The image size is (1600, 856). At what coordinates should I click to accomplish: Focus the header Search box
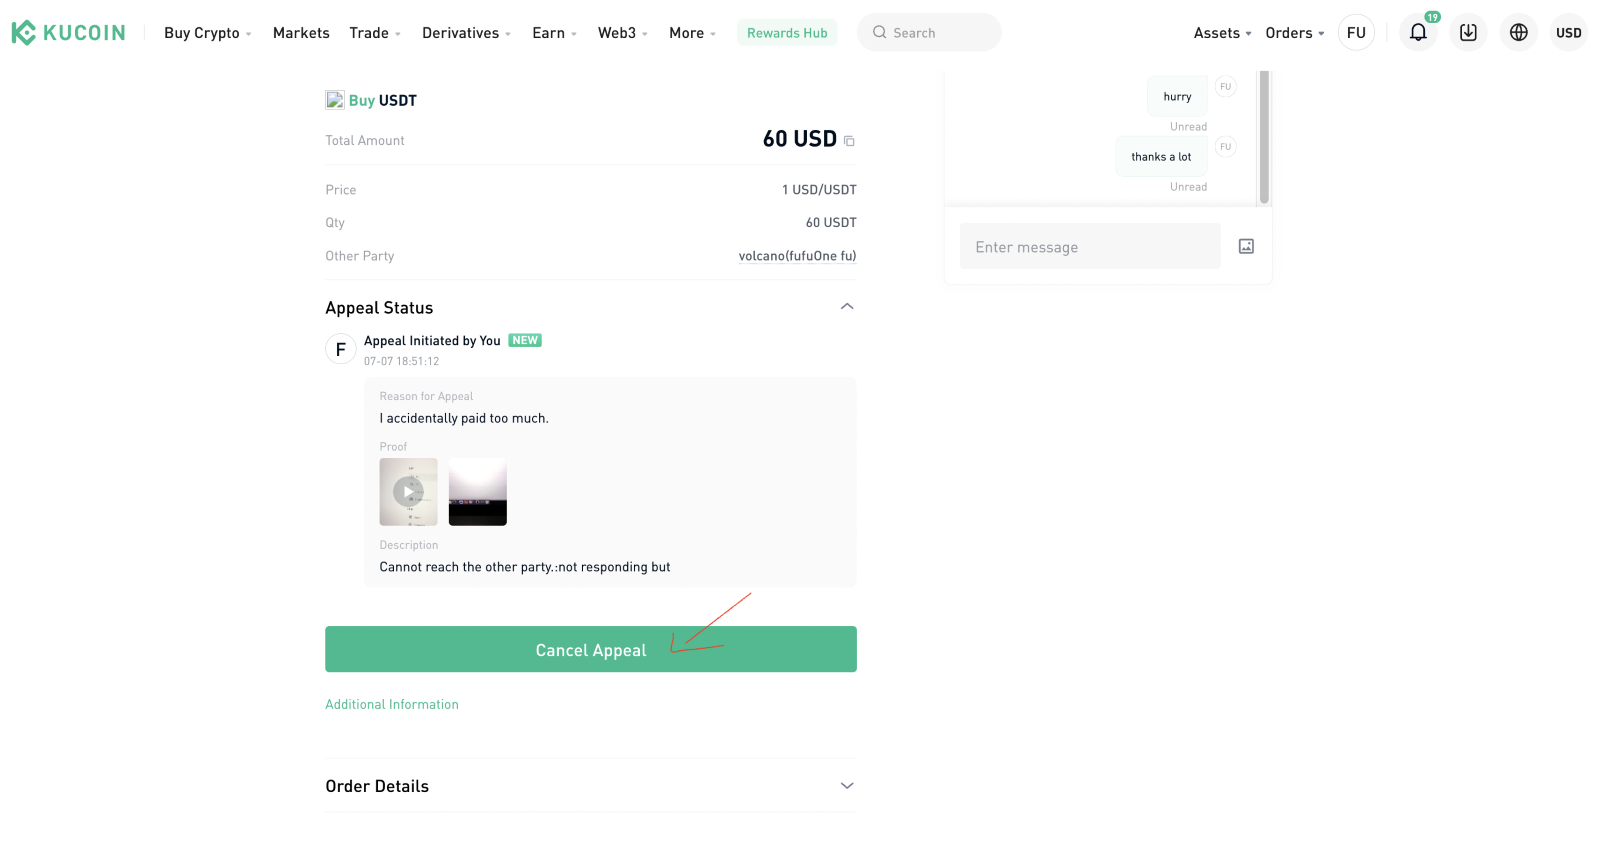click(x=929, y=32)
